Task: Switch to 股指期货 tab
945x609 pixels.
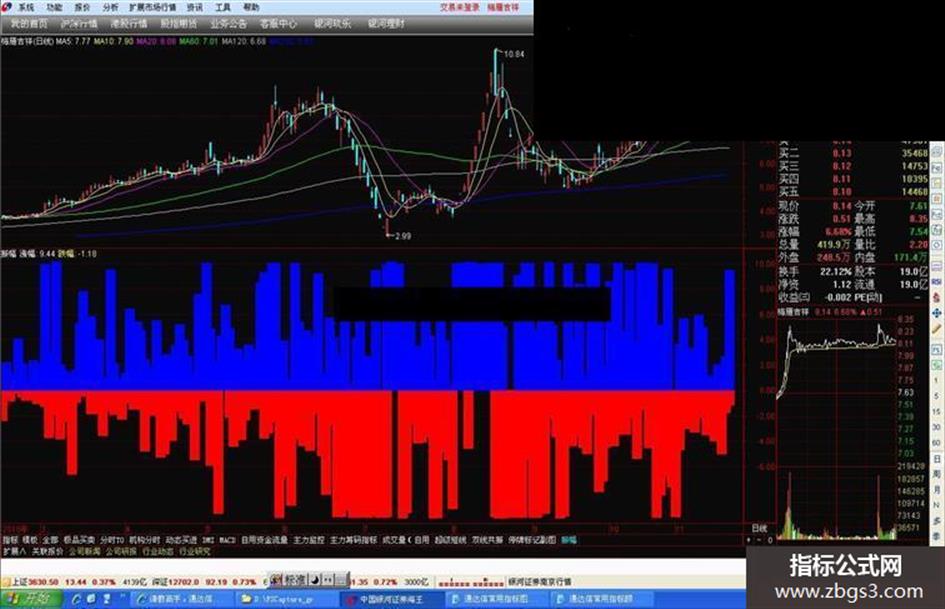Action: click(179, 24)
